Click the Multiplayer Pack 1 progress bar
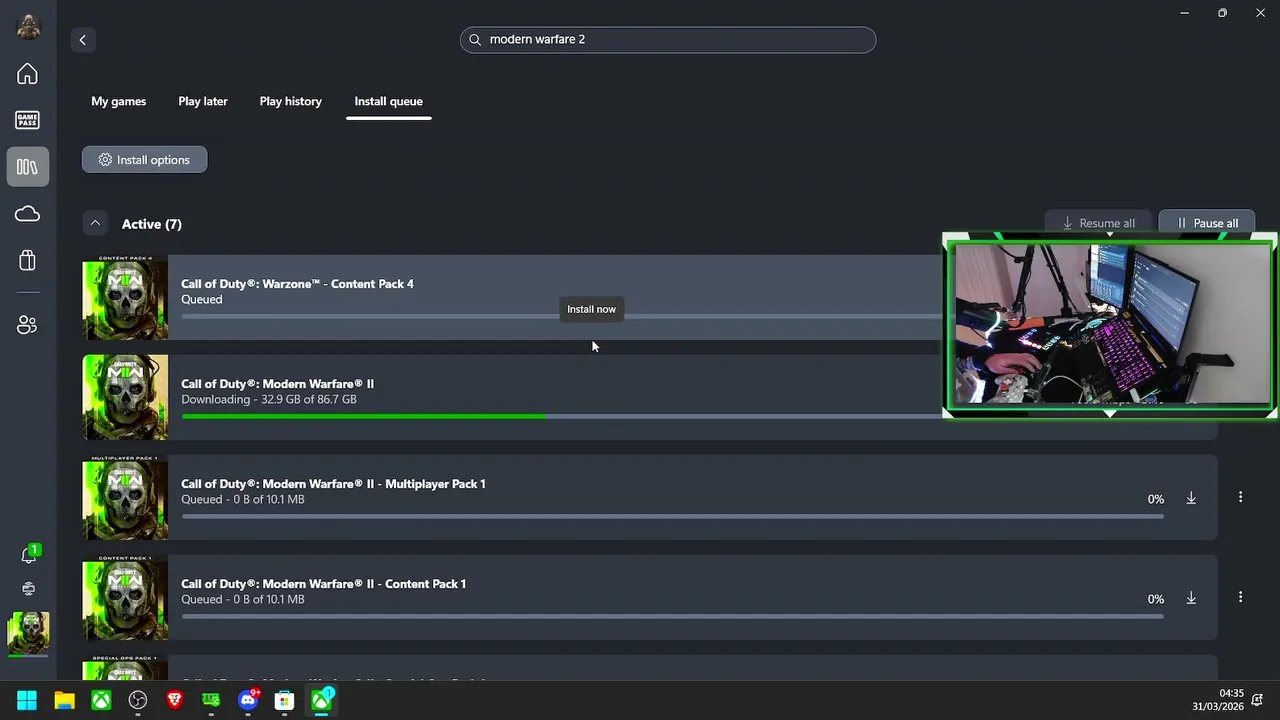 coord(673,517)
